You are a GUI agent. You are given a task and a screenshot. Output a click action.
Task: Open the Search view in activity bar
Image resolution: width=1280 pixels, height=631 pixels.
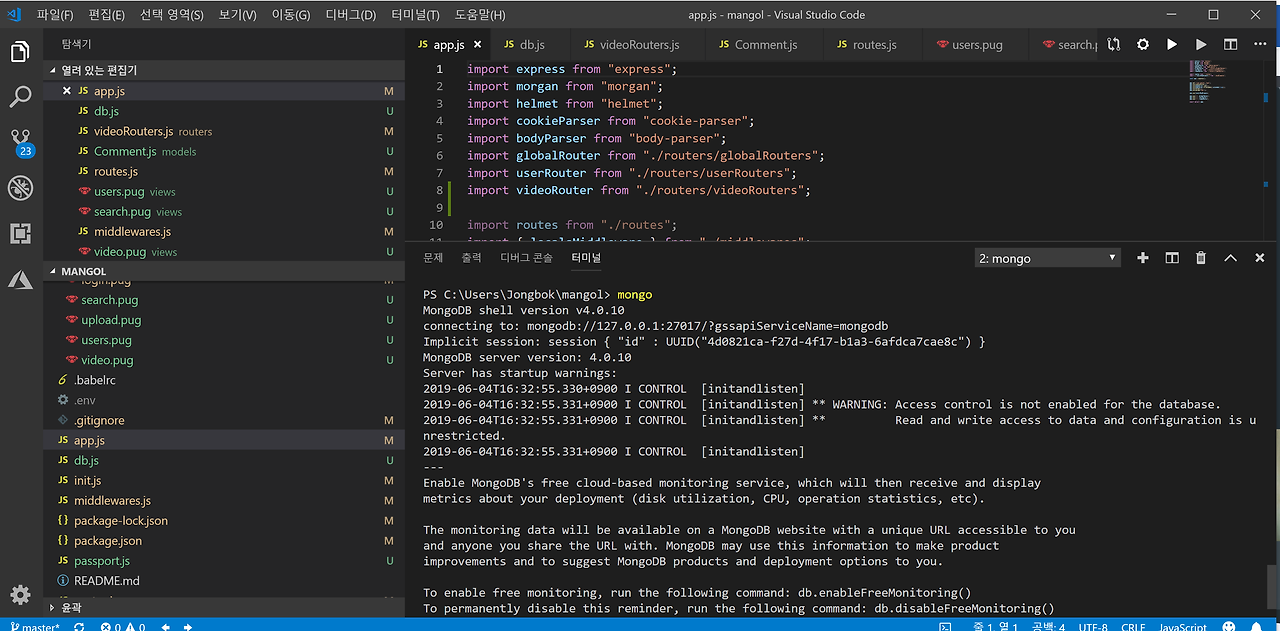coord(20,97)
